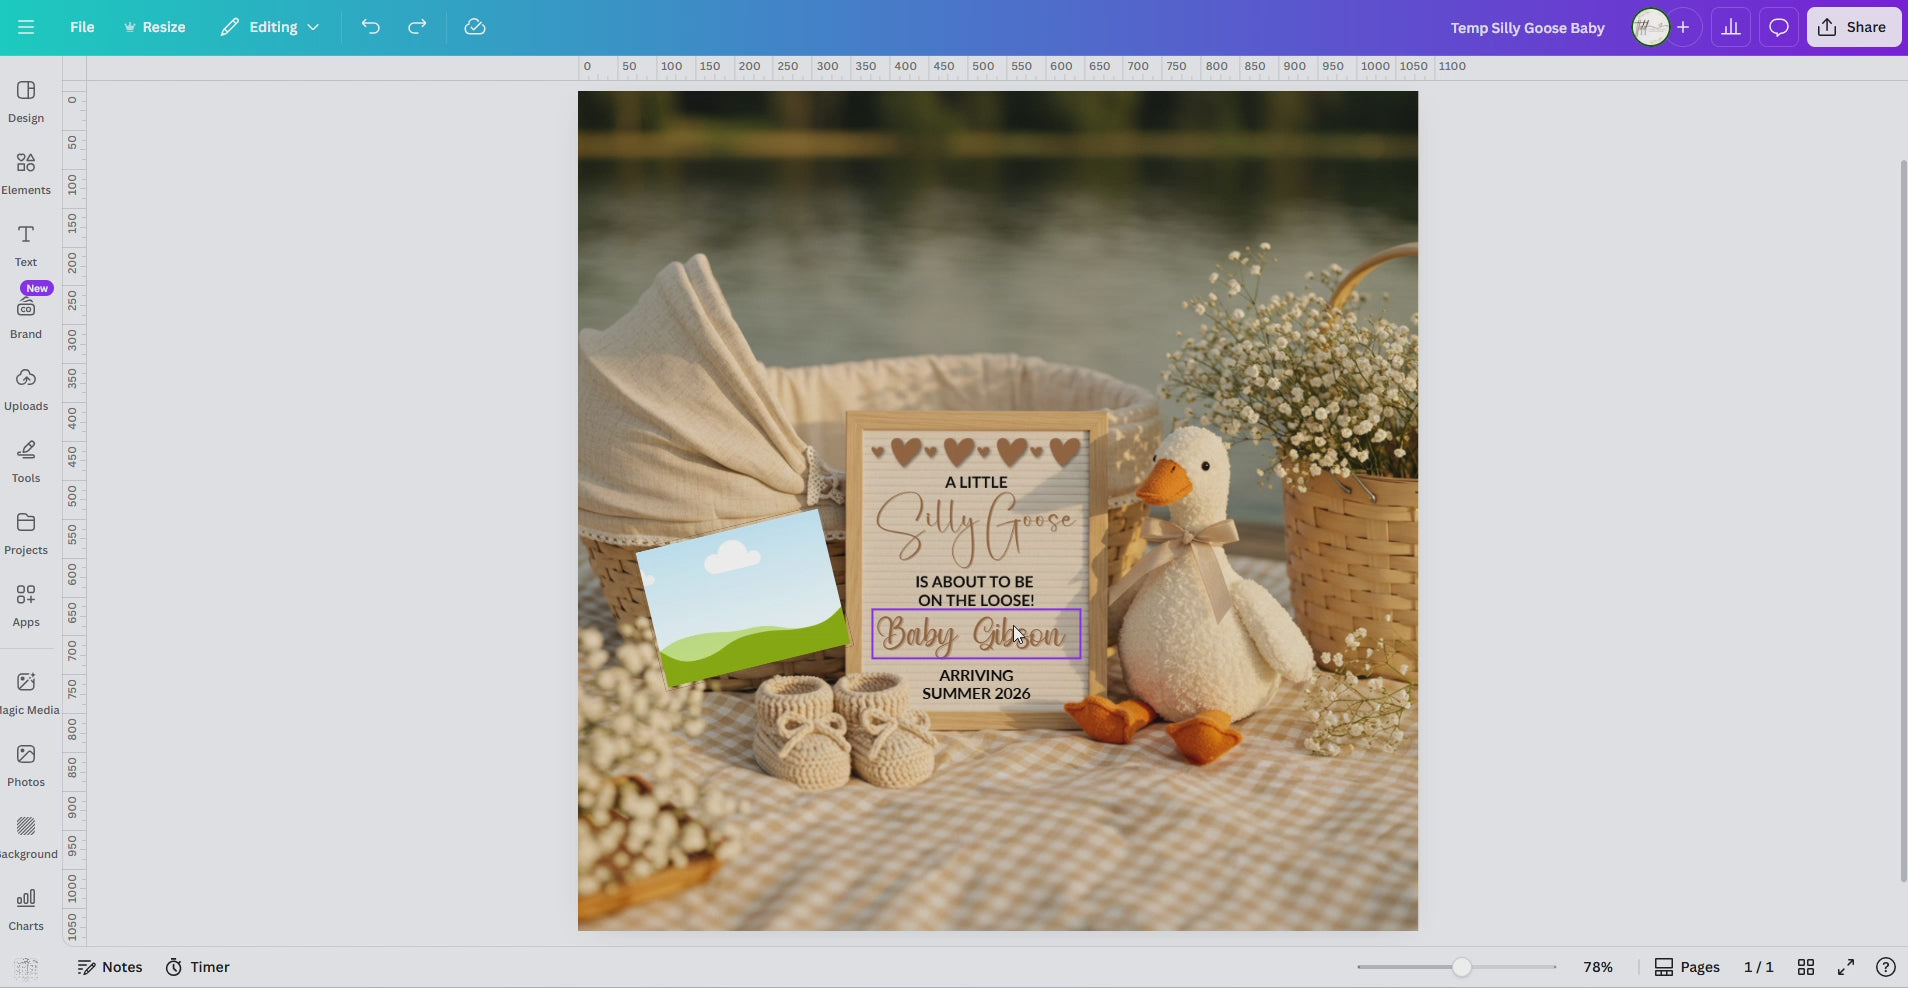Click the Share button
1908x988 pixels.
coord(1854,27)
